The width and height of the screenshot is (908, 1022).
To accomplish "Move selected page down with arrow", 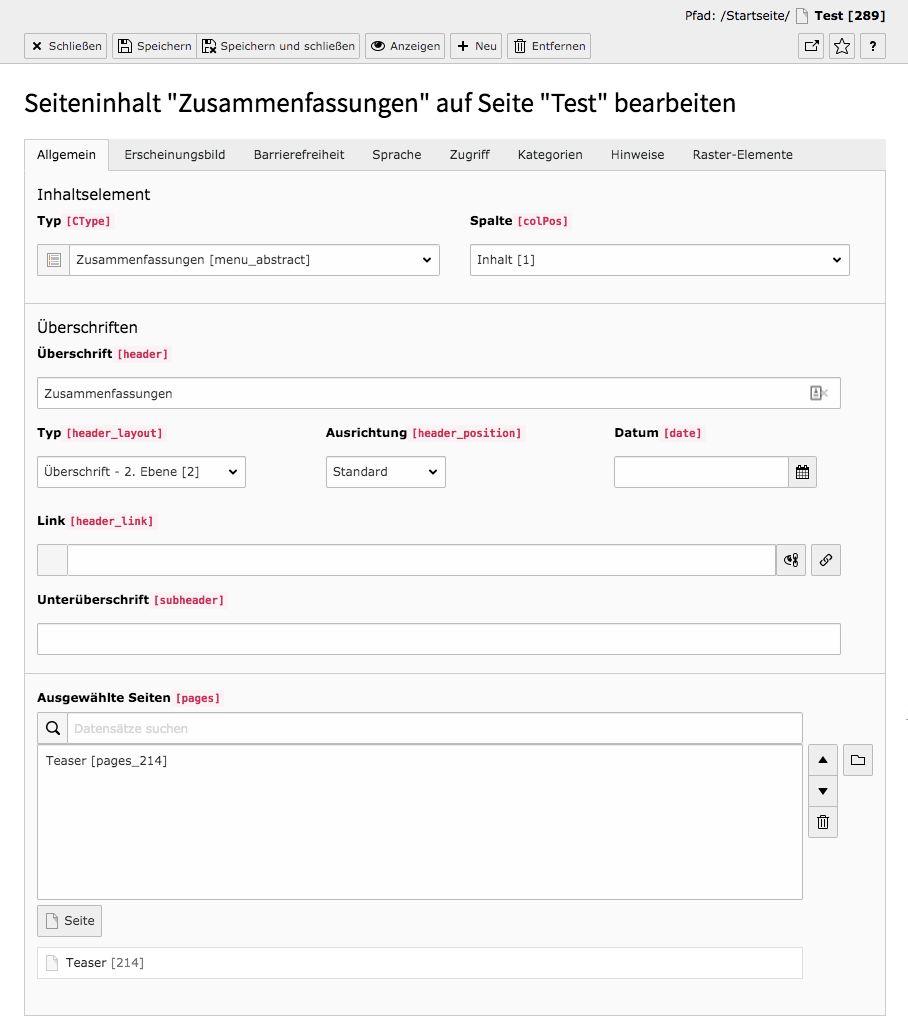I will [823, 791].
